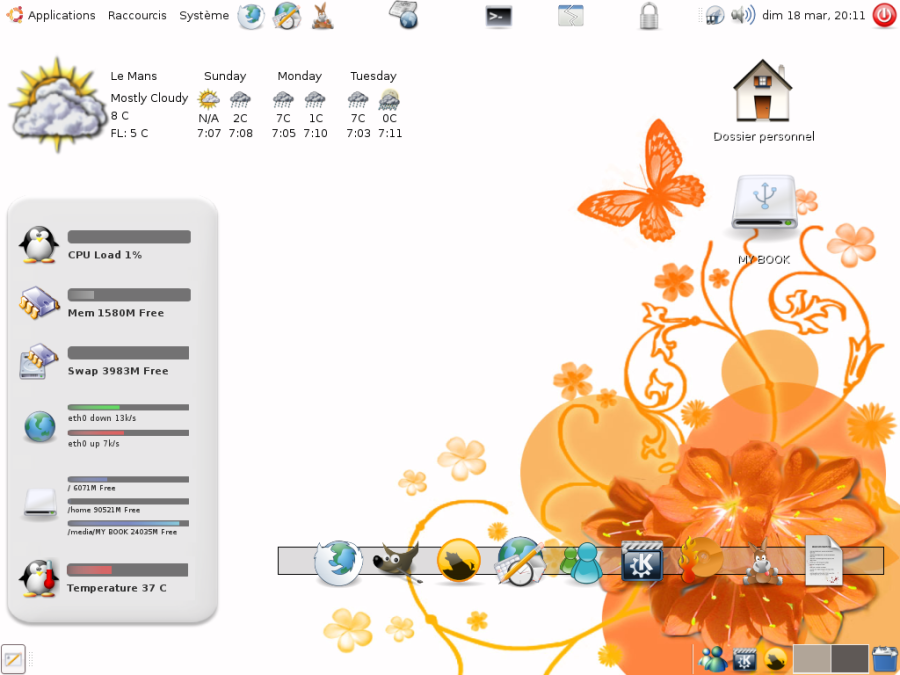Click the Mostly Cloudy condition text

(149, 98)
